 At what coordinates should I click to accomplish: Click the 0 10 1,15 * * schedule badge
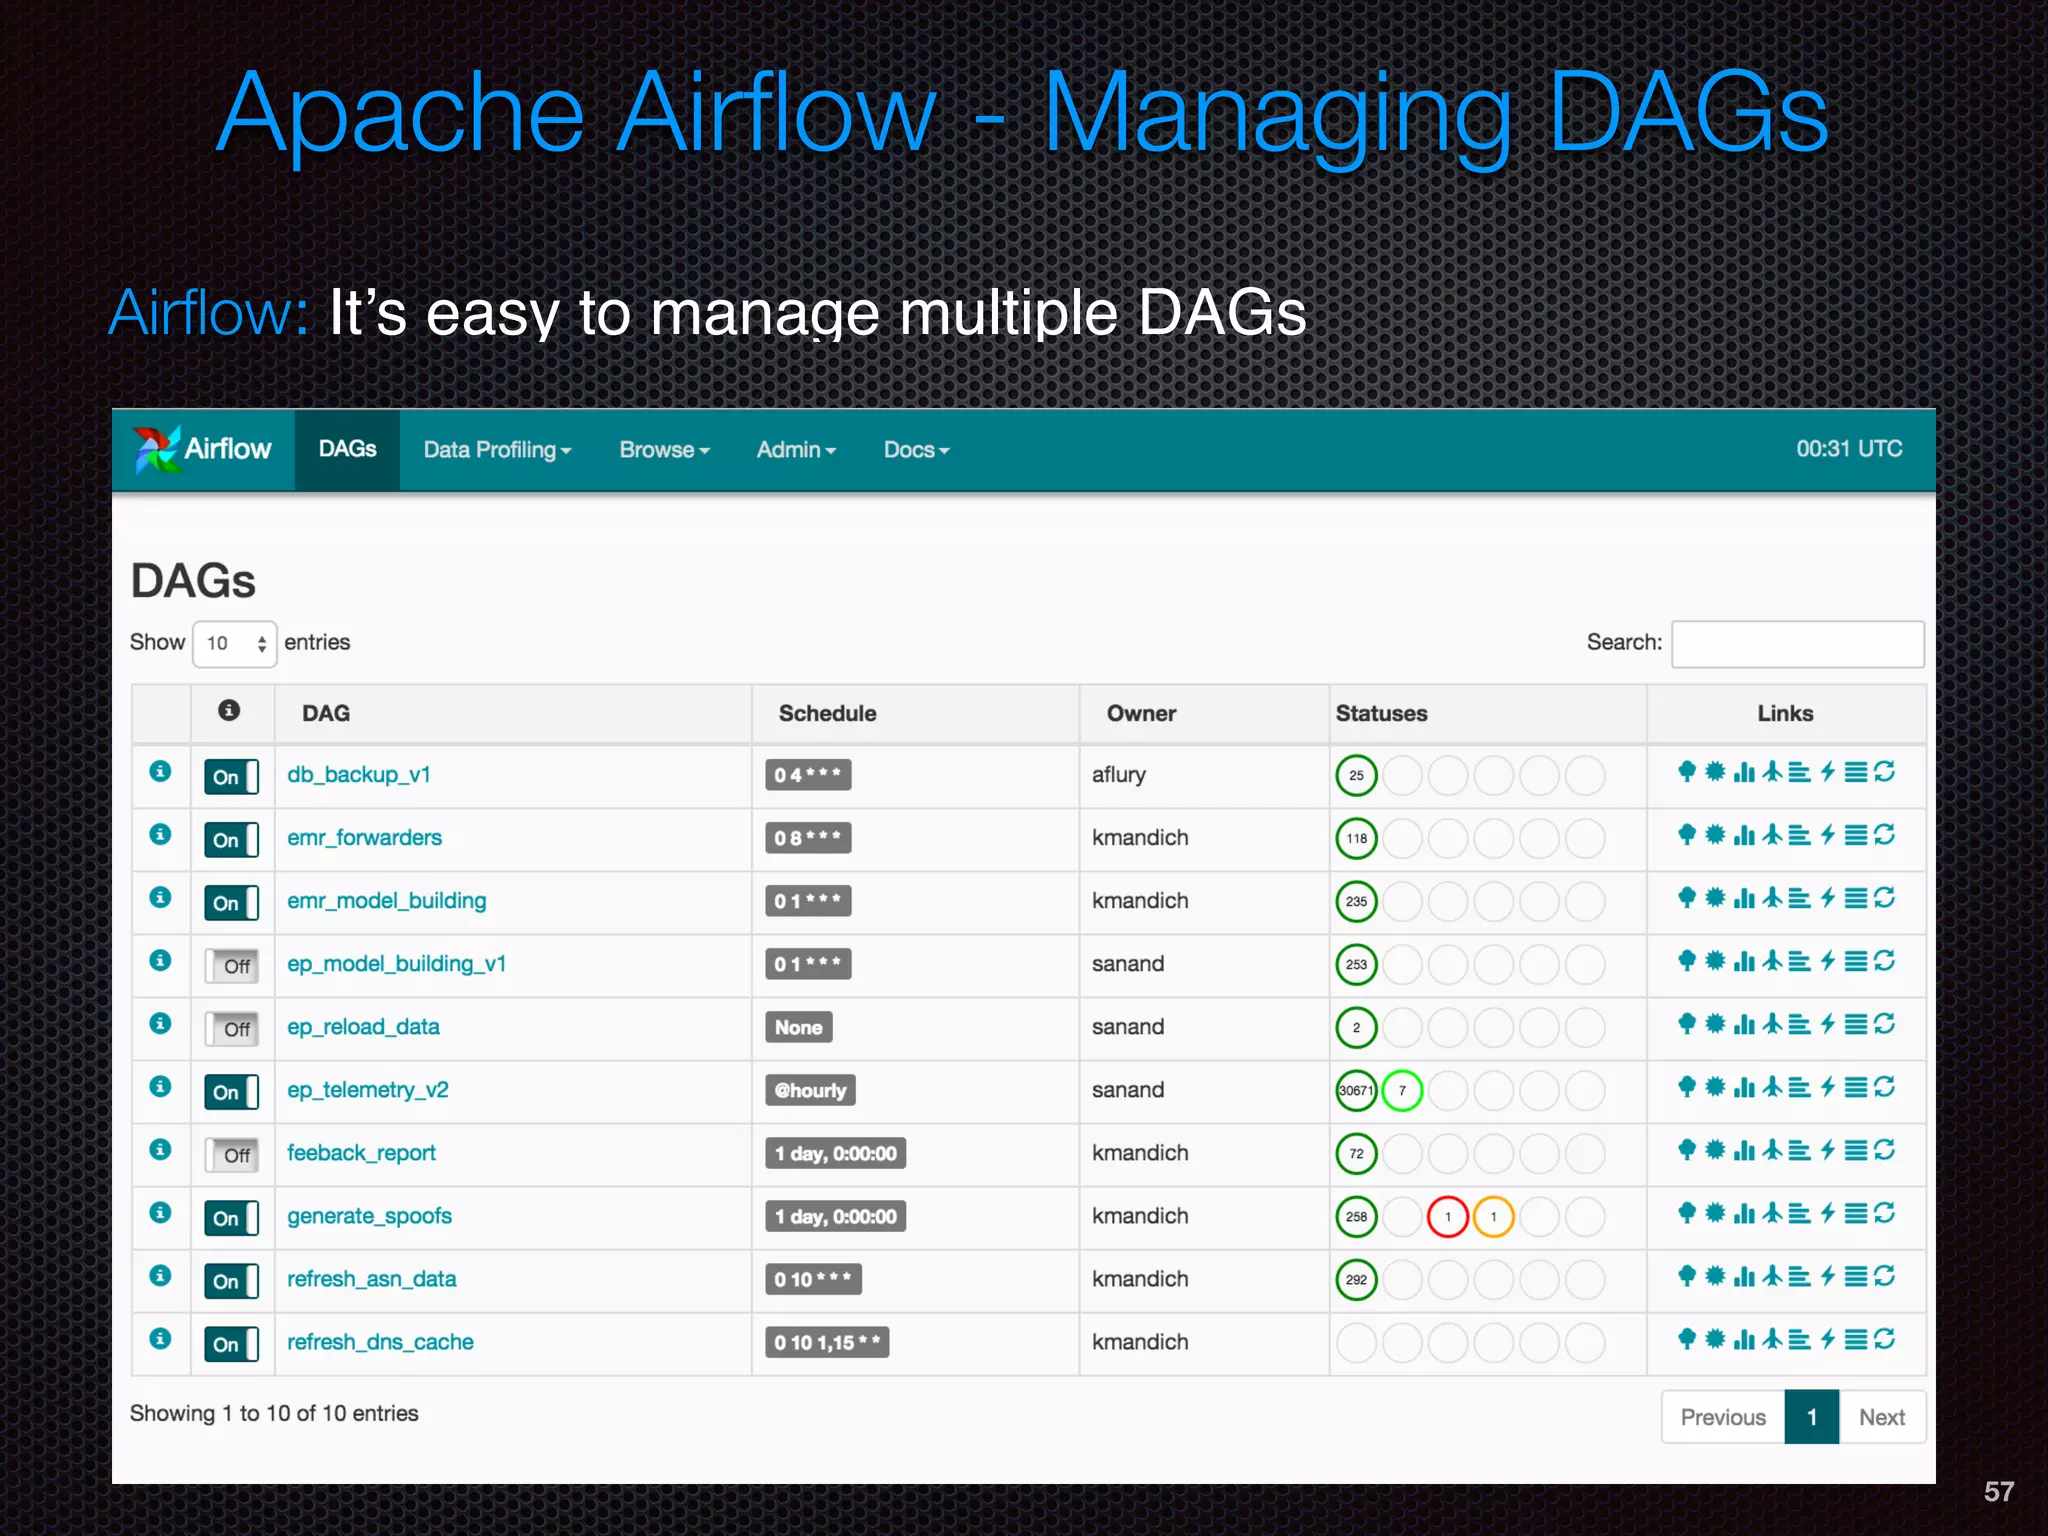click(x=827, y=1342)
